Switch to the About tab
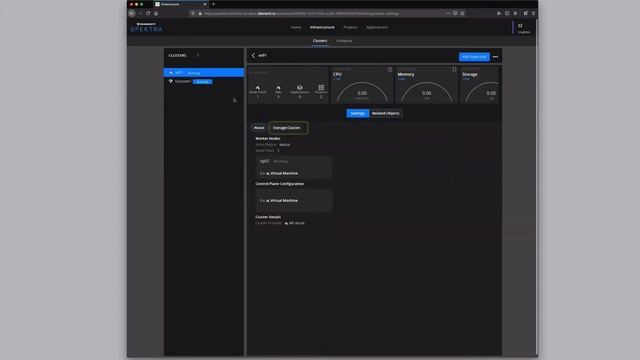640x360 pixels. tap(259, 128)
